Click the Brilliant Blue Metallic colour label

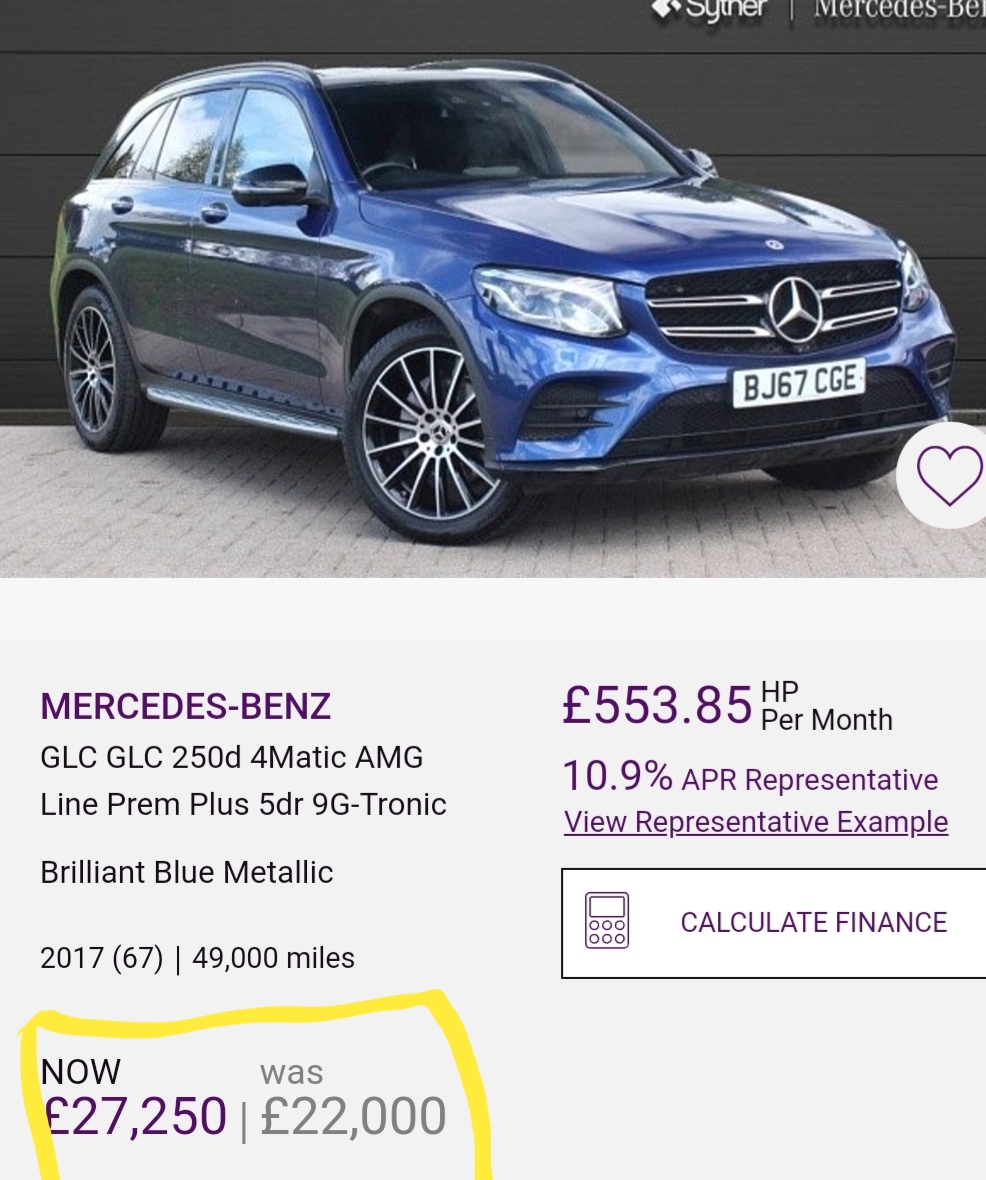click(x=187, y=872)
